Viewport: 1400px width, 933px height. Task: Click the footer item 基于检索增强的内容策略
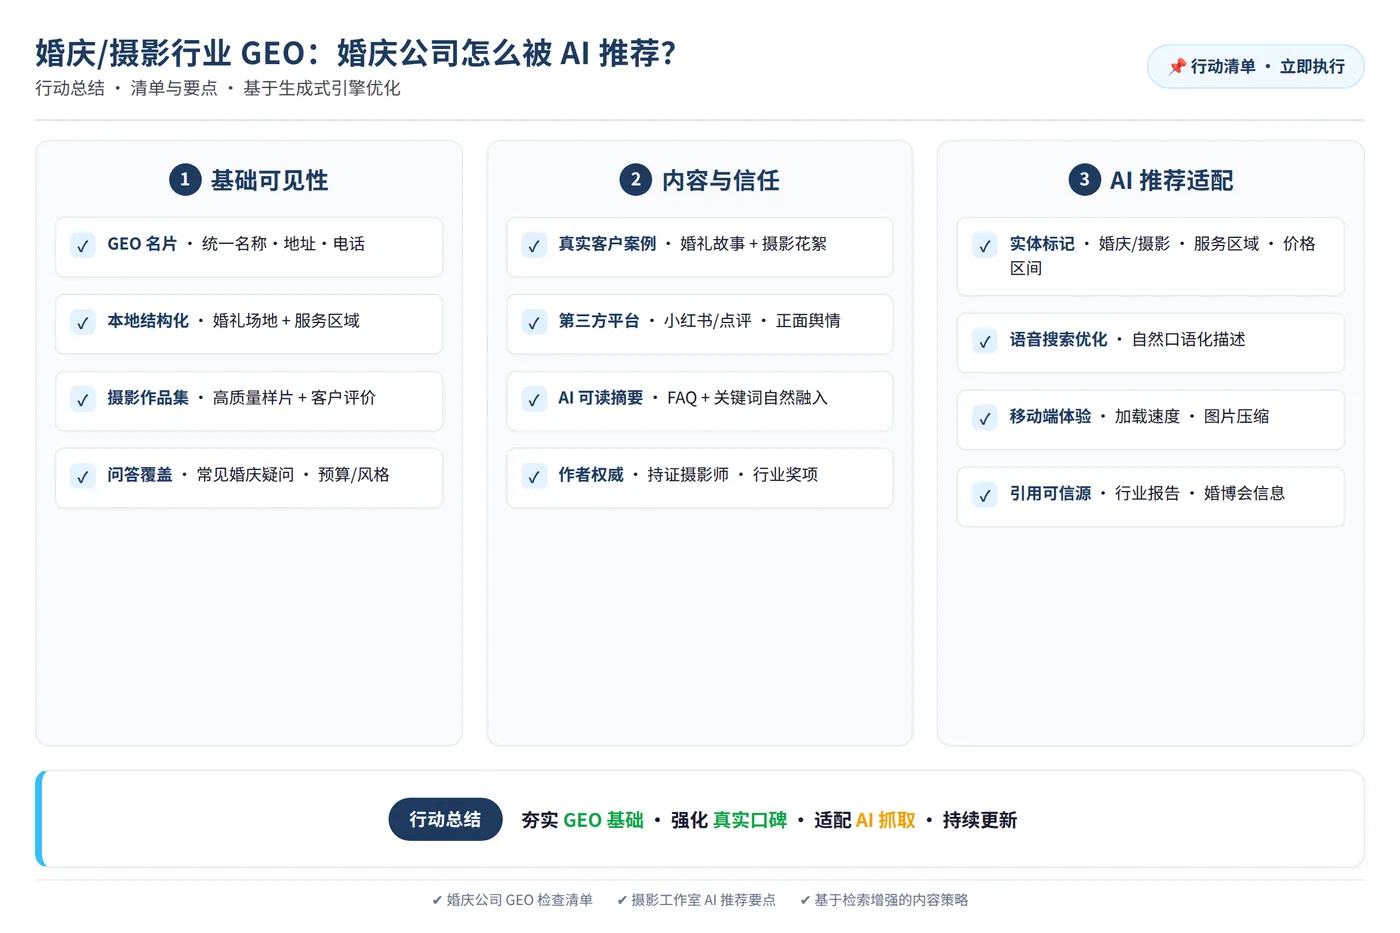pyautogui.click(x=884, y=900)
